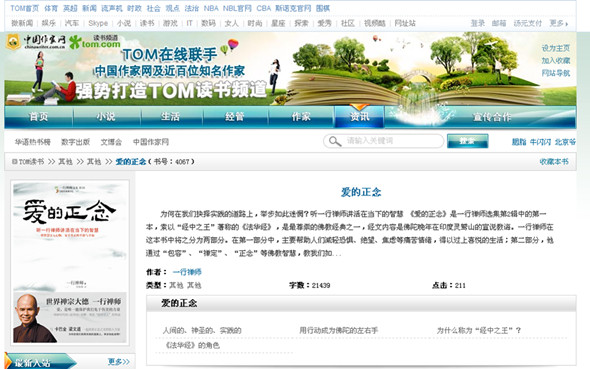The image size is (590, 369).
Task: Click the 爱的正念 book cover thumbnail
Action: [70, 262]
